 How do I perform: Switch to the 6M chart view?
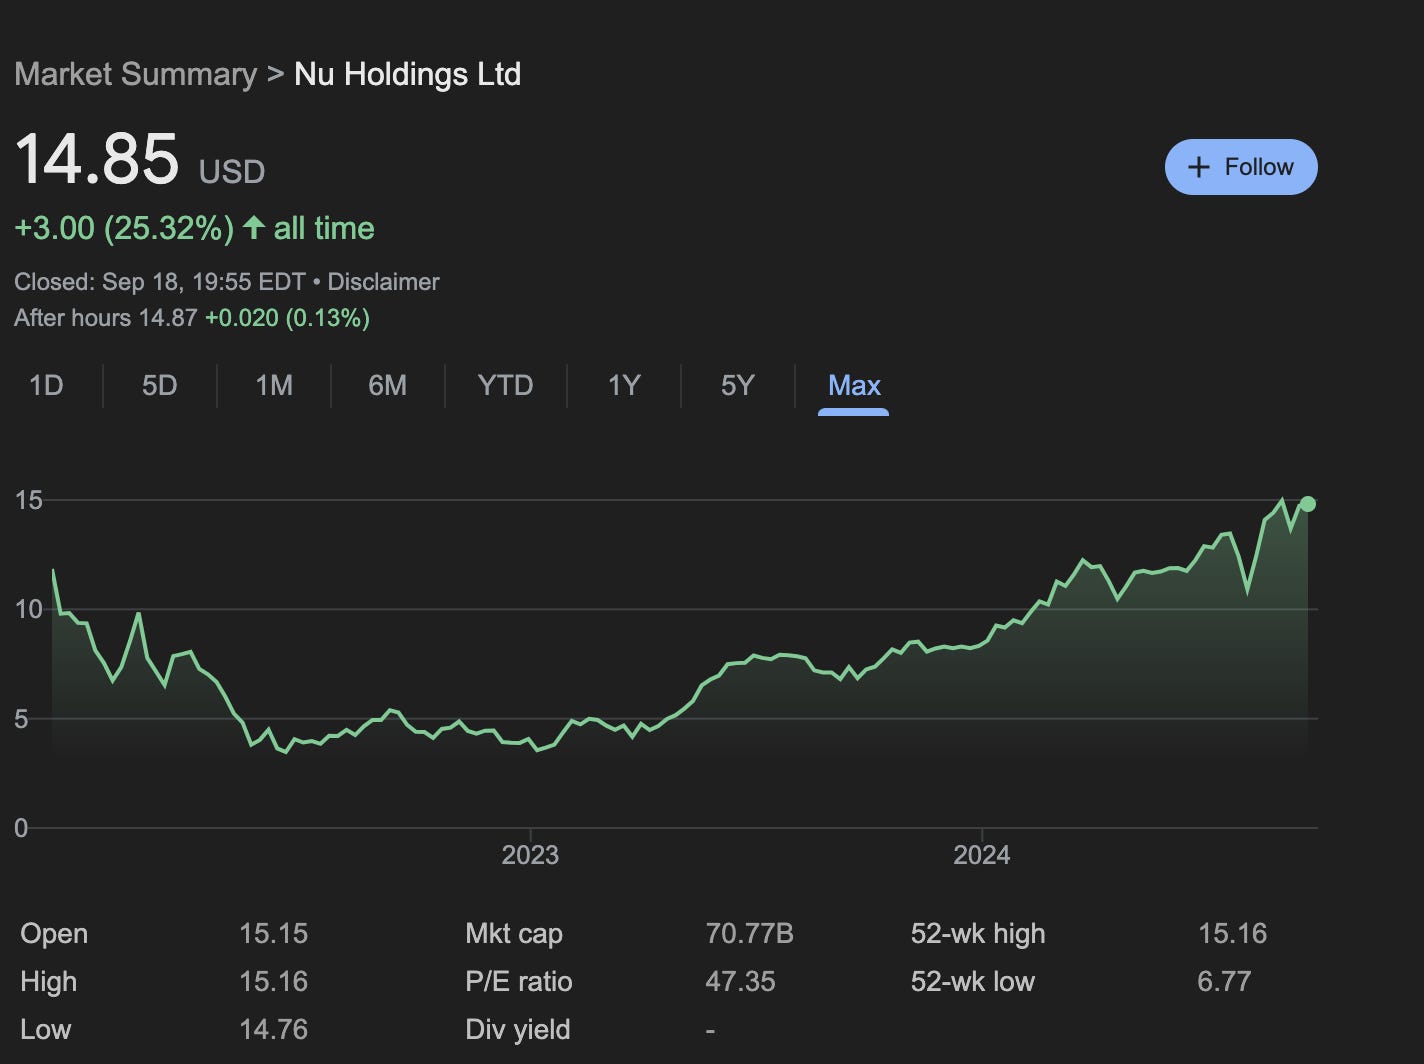click(388, 386)
